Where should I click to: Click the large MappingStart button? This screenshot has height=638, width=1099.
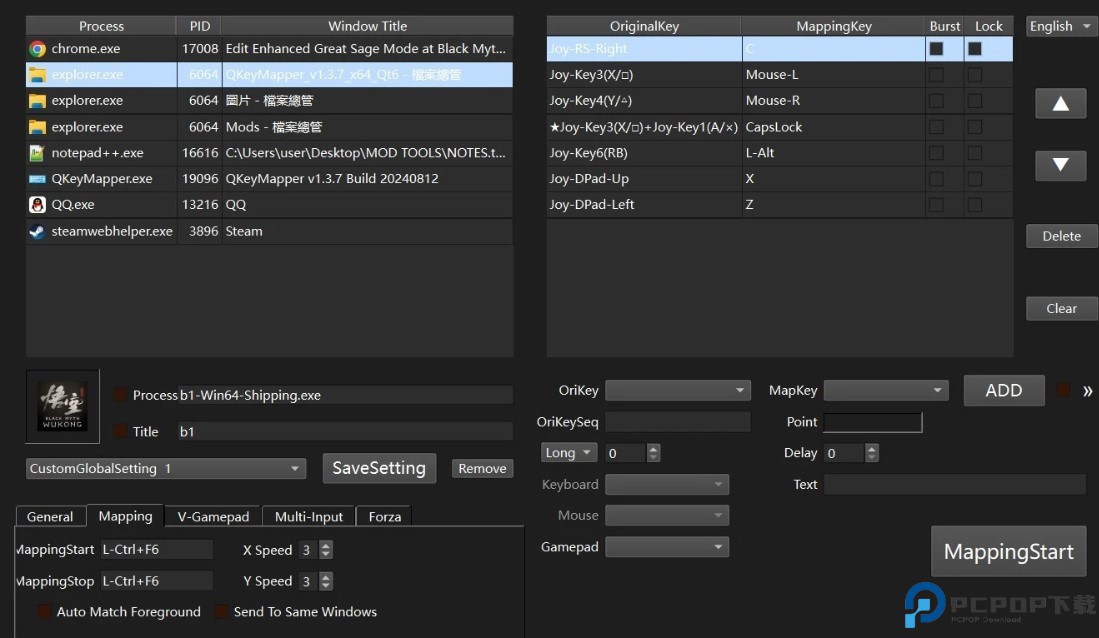coord(1009,552)
